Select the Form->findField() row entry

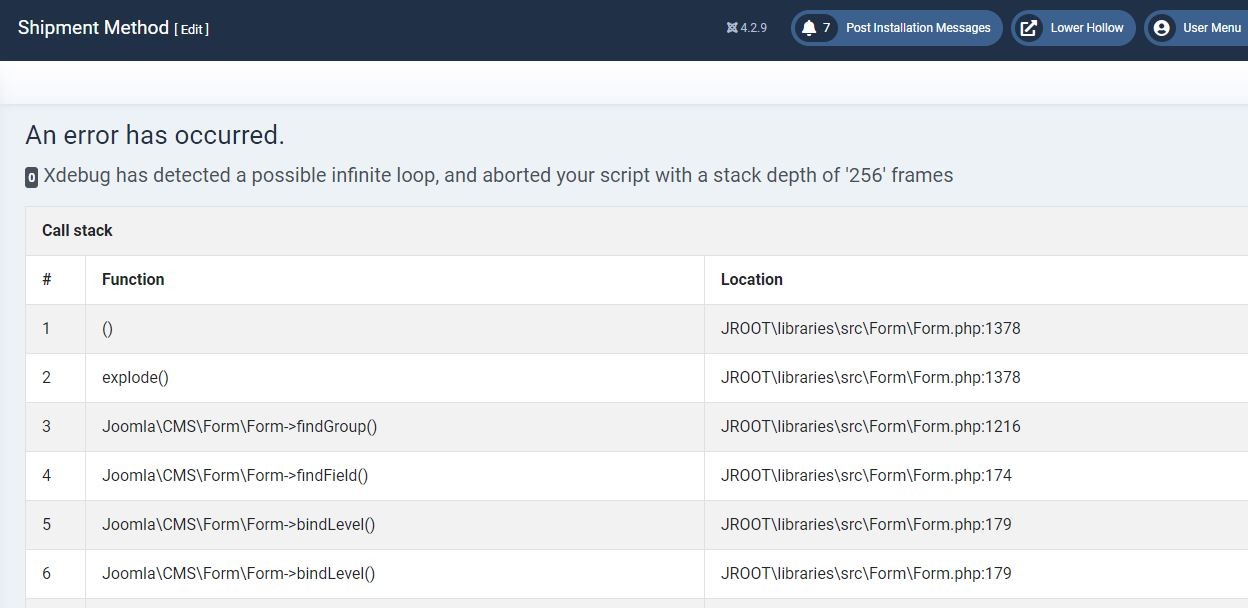coord(235,475)
